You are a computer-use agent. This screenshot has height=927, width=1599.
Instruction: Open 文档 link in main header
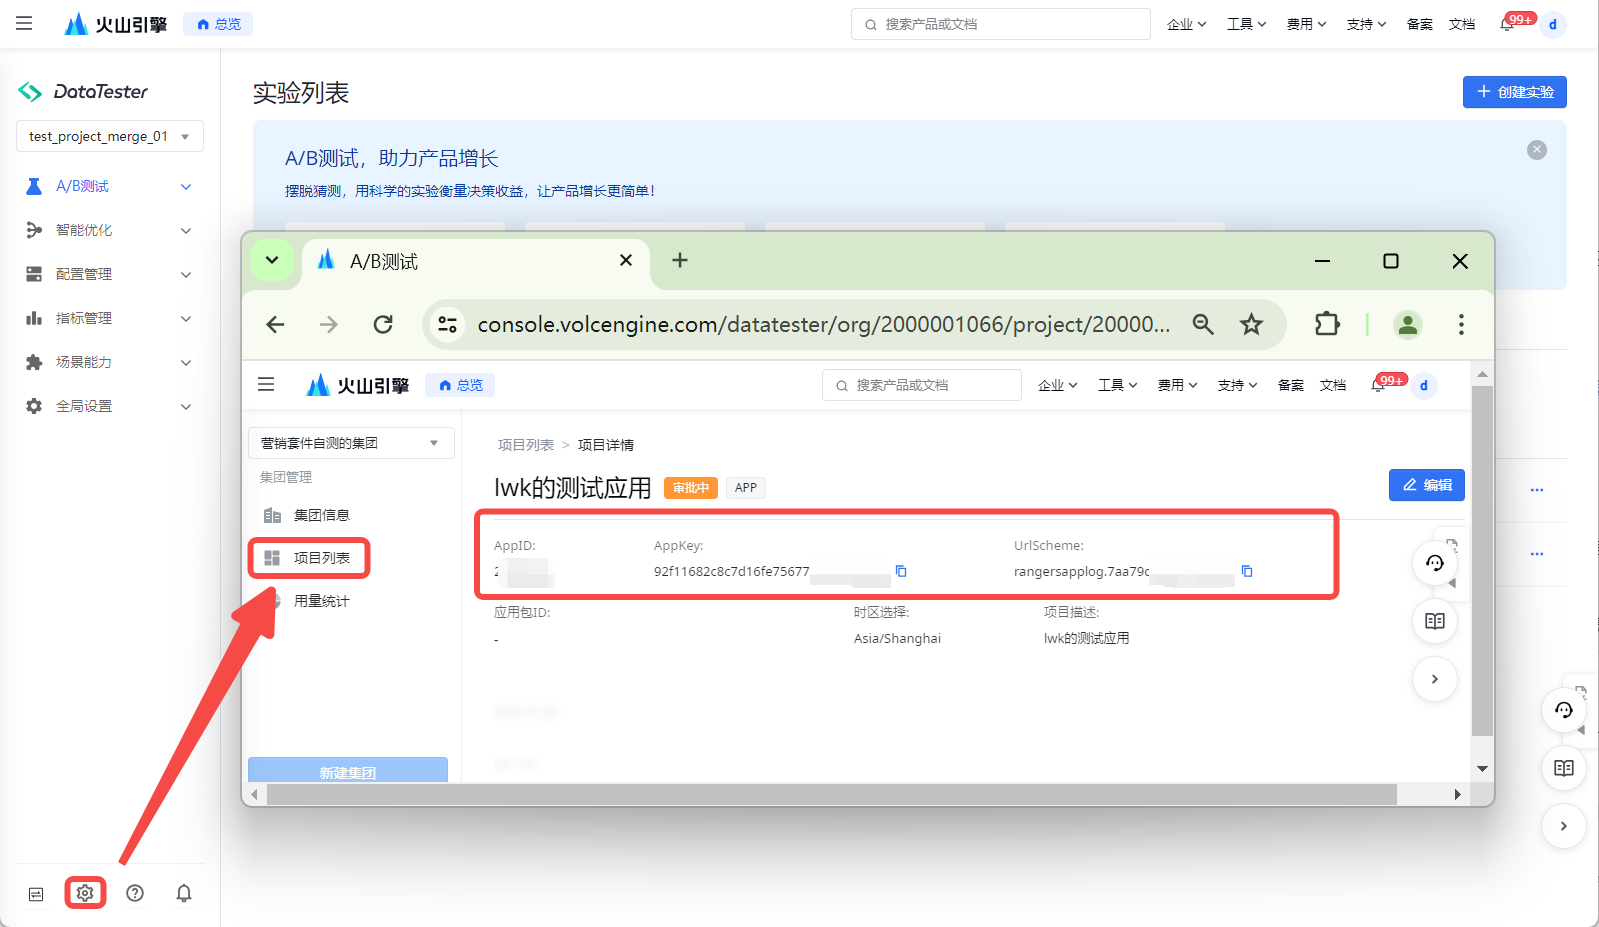point(1462,24)
